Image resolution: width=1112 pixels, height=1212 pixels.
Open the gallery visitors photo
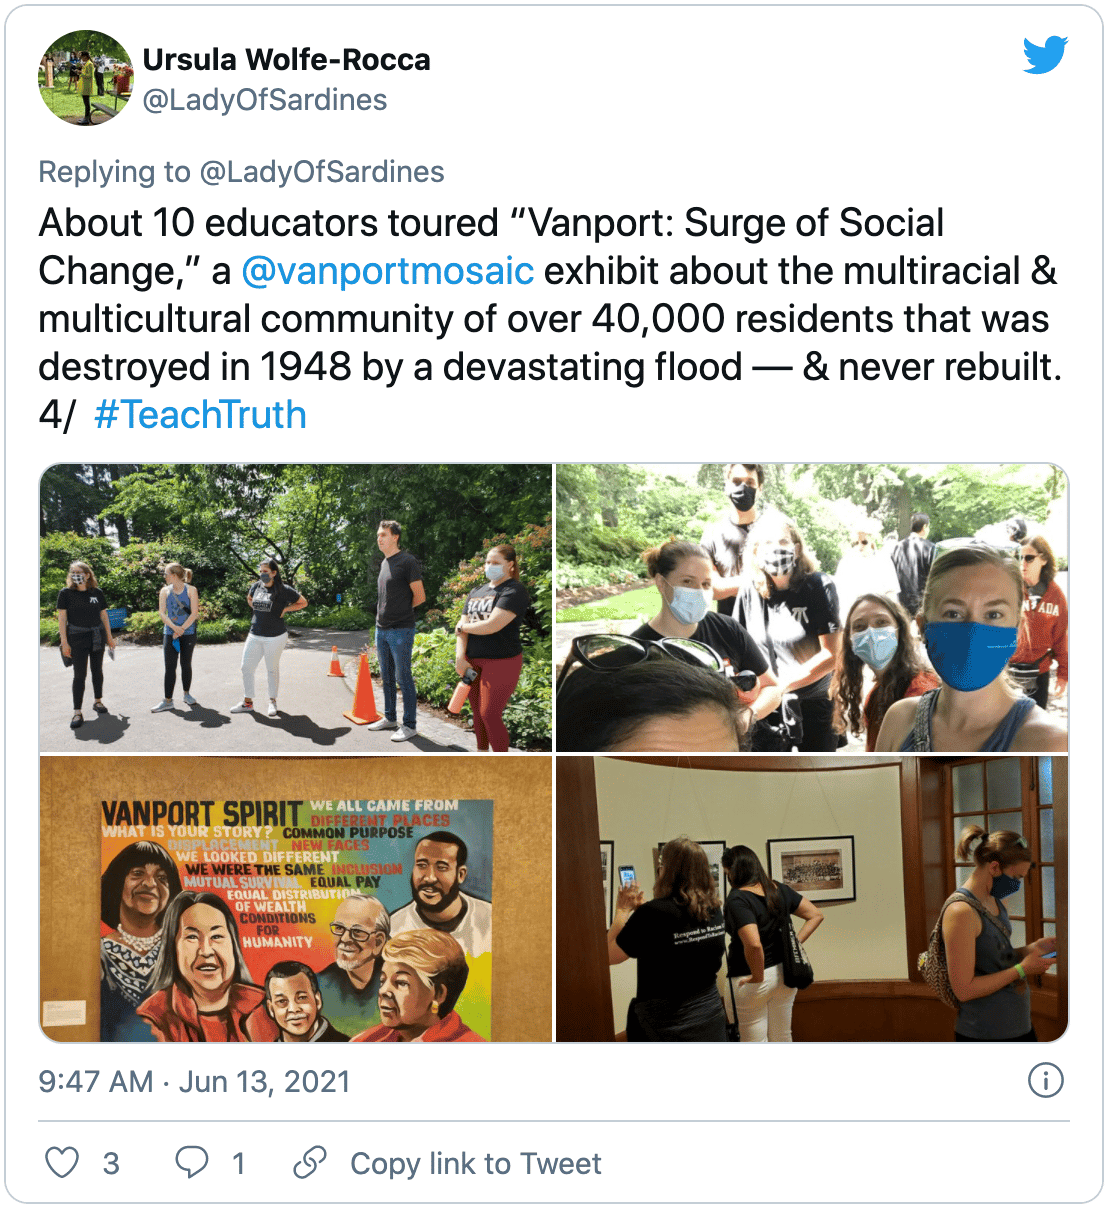[x=812, y=899]
